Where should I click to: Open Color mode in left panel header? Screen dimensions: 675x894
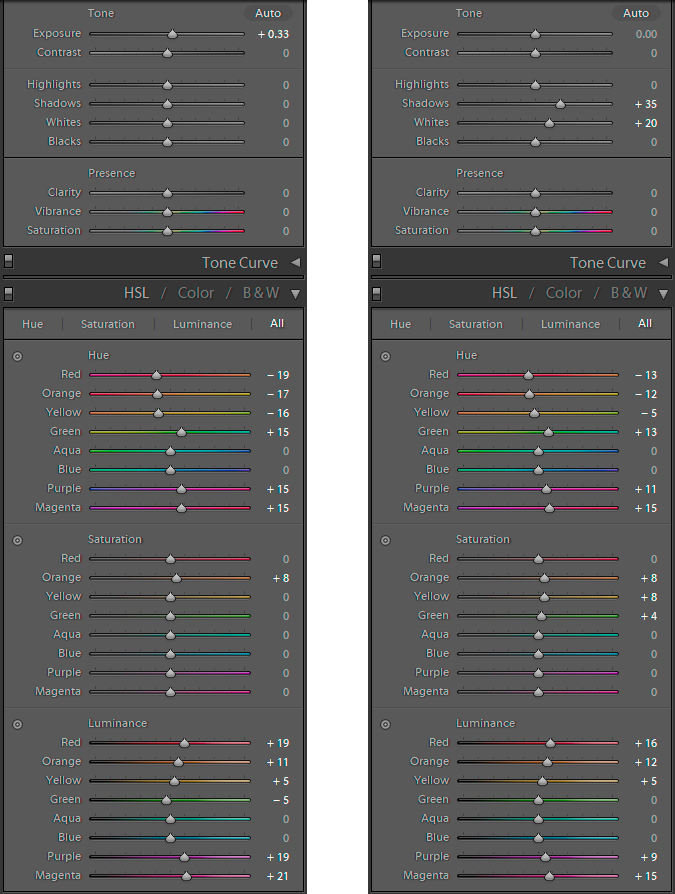coord(196,293)
